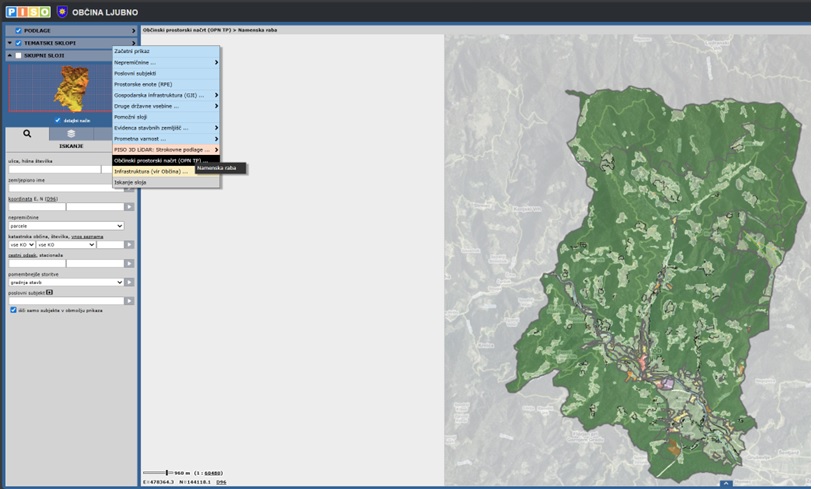The width and height of the screenshot is (814, 489).
Task: Click the map scale bar slider
Action: click(167, 472)
